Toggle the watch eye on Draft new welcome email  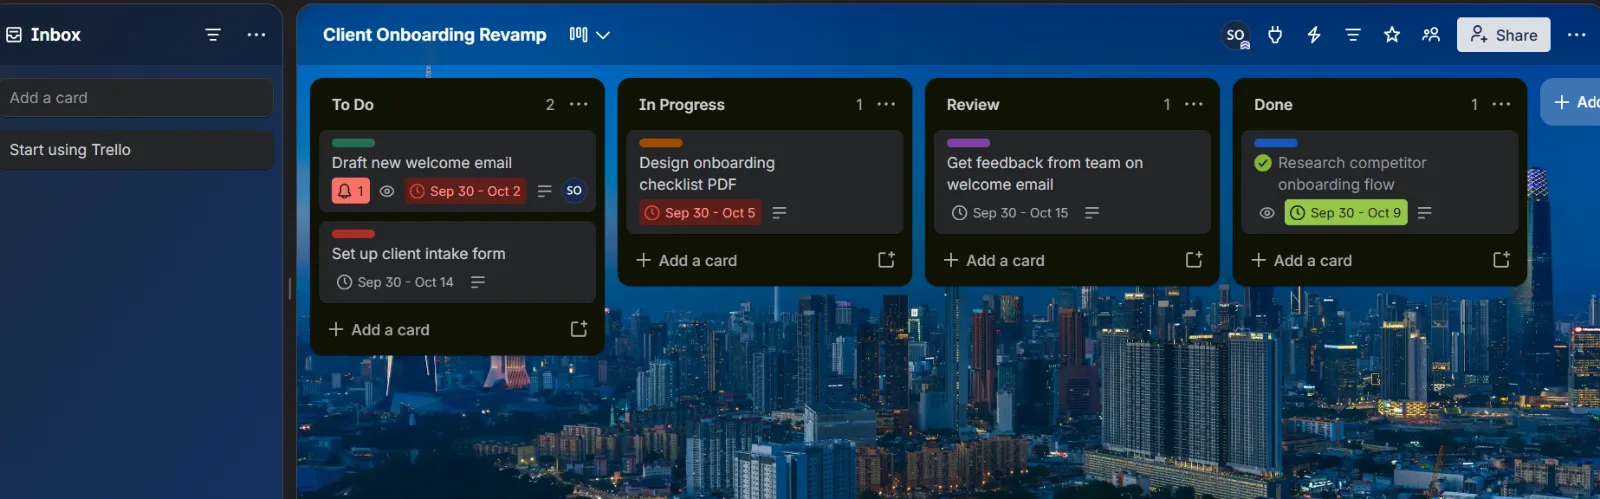pos(387,191)
